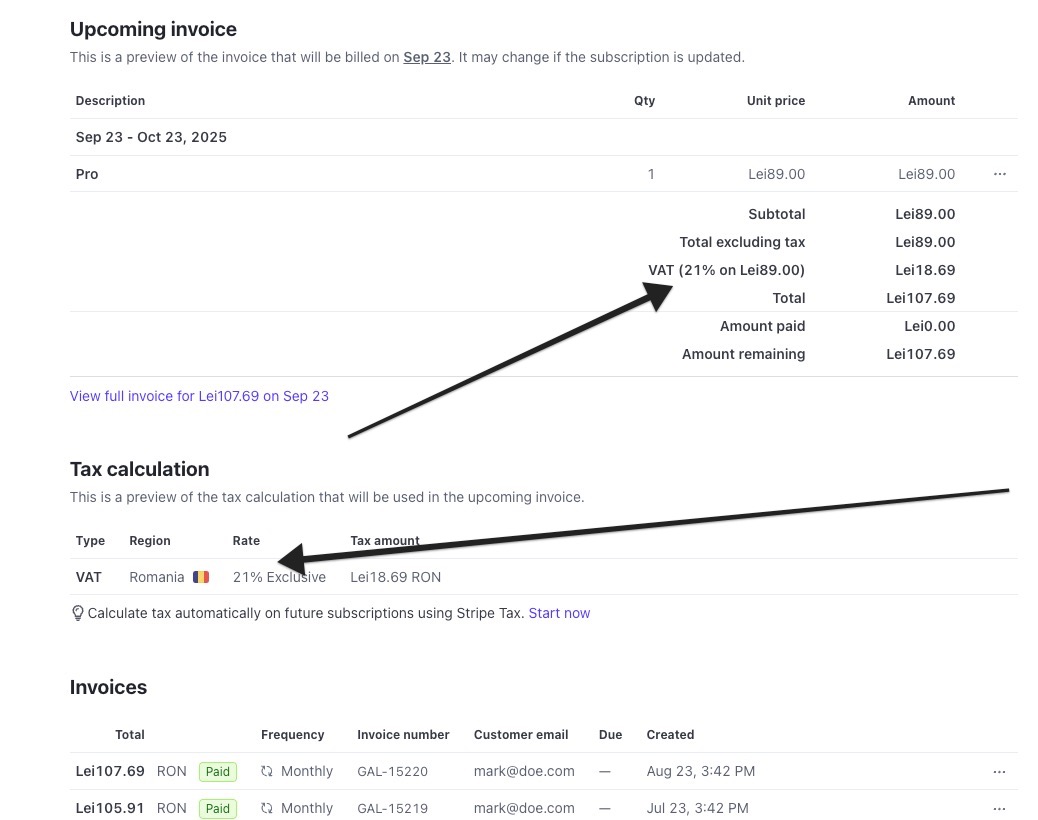Click the Frequency column header
Screen dimensions: 1038x820
292,735
